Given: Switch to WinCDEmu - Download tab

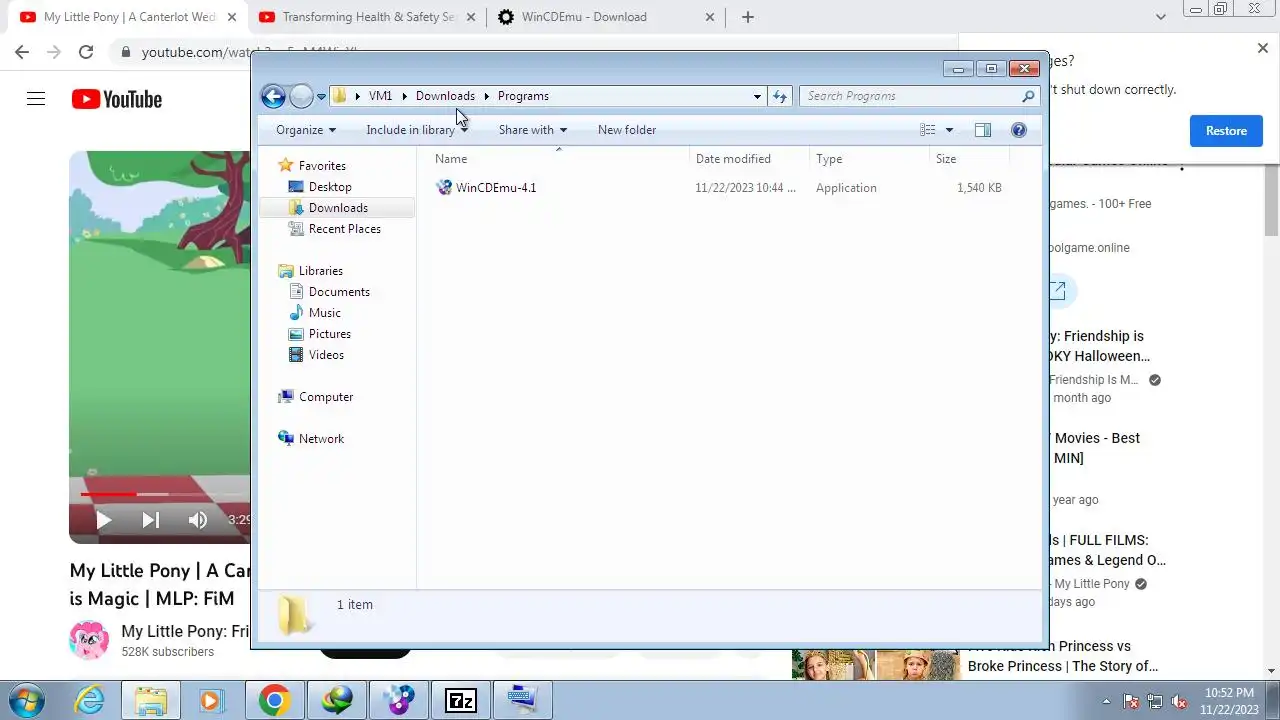Looking at the screenshot, I should tap(606, 17).
